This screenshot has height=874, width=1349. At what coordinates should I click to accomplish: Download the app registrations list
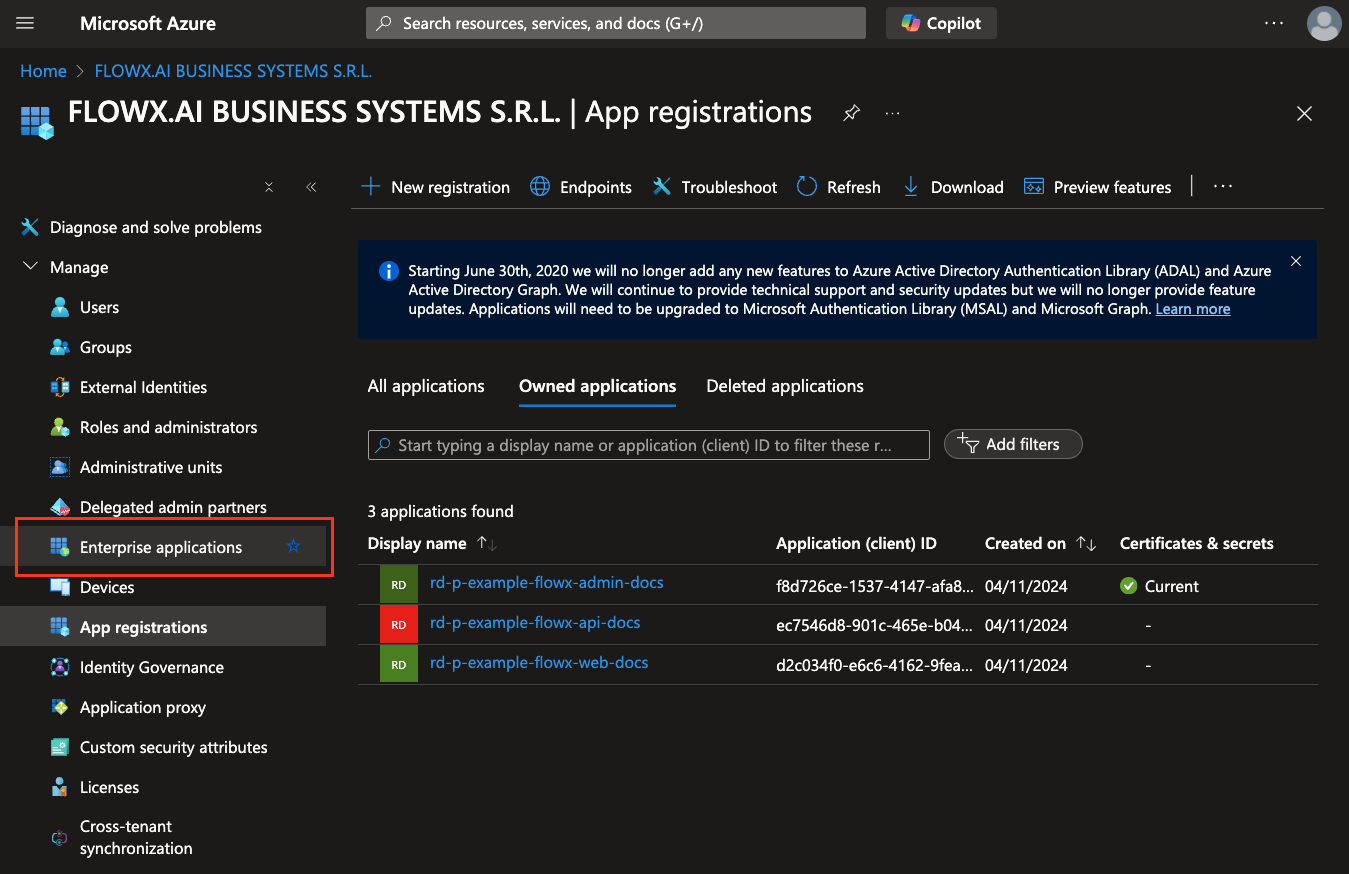(953, 187)
